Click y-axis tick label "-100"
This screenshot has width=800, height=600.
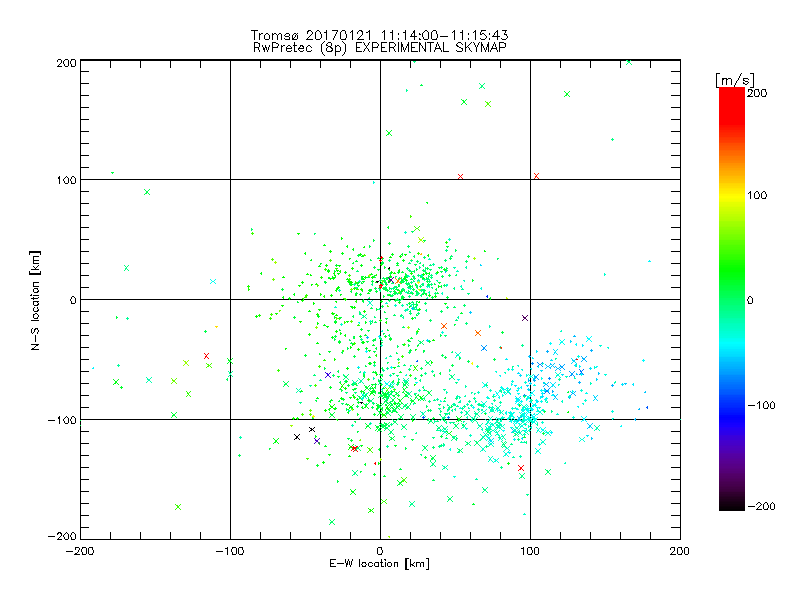[x=62, y=420]
